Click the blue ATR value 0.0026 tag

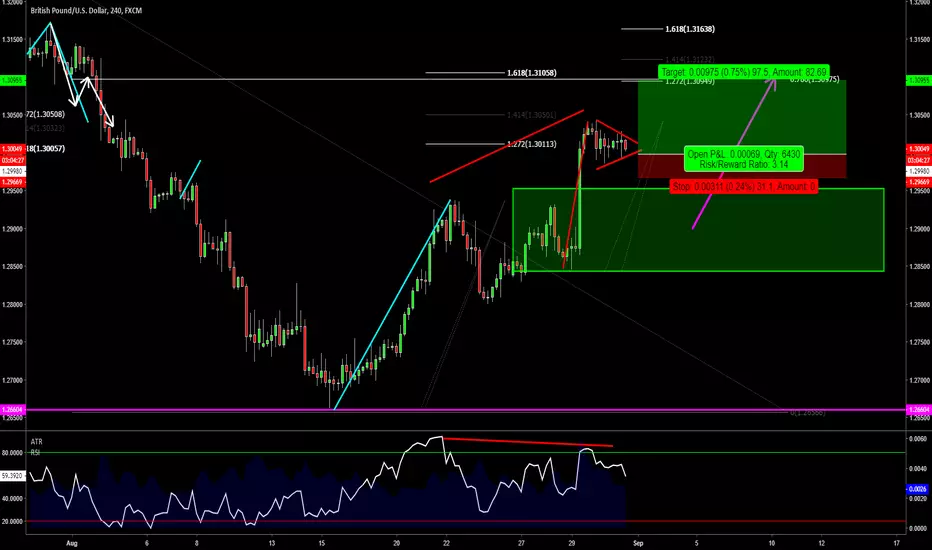click(x=918, y=489)
